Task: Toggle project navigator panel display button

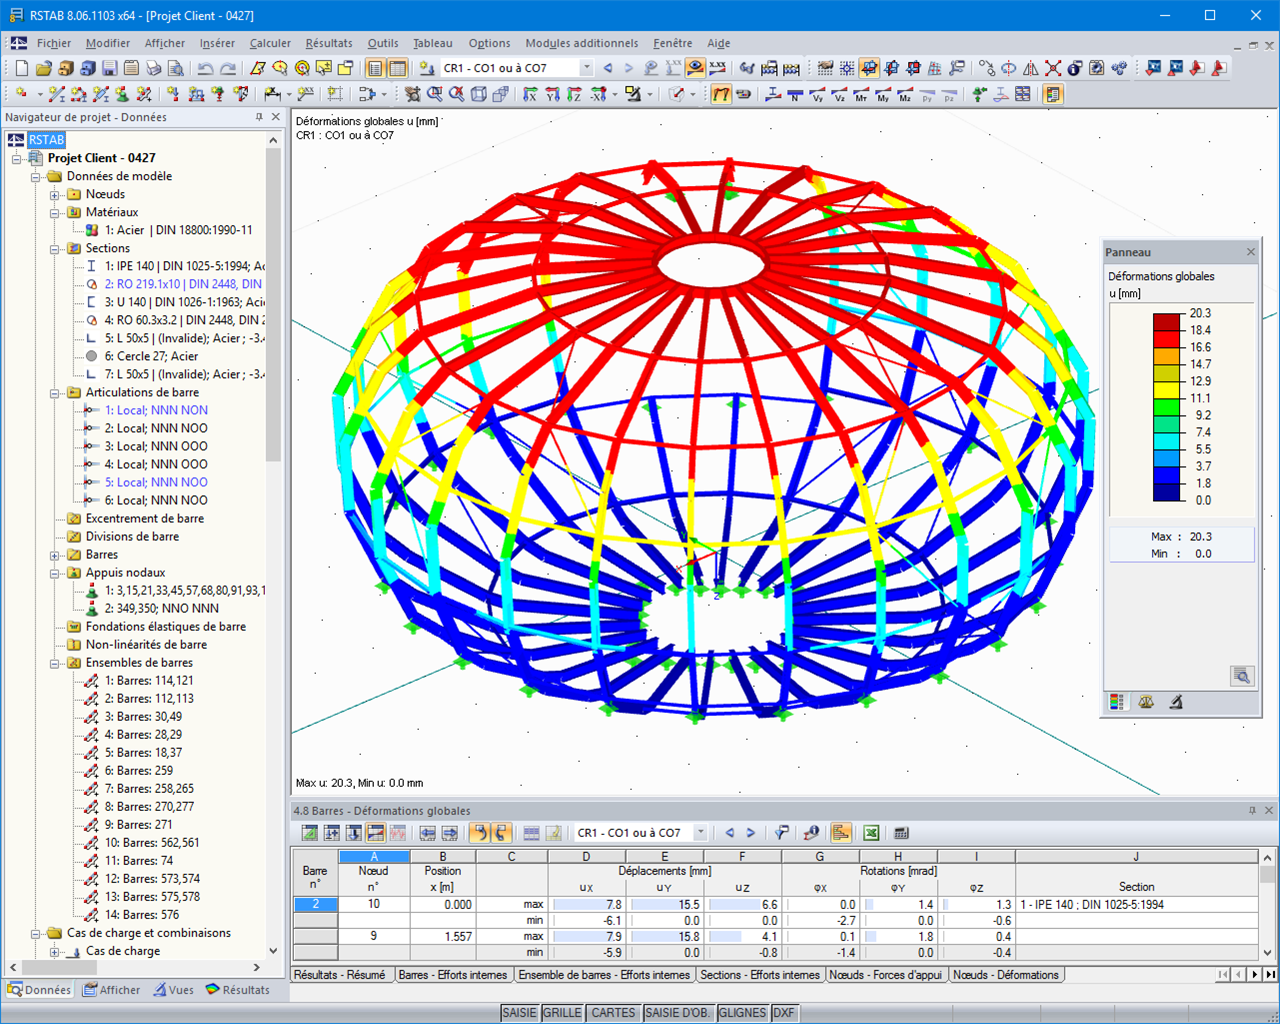Action: pyautogui.click(x=375, y=68)
